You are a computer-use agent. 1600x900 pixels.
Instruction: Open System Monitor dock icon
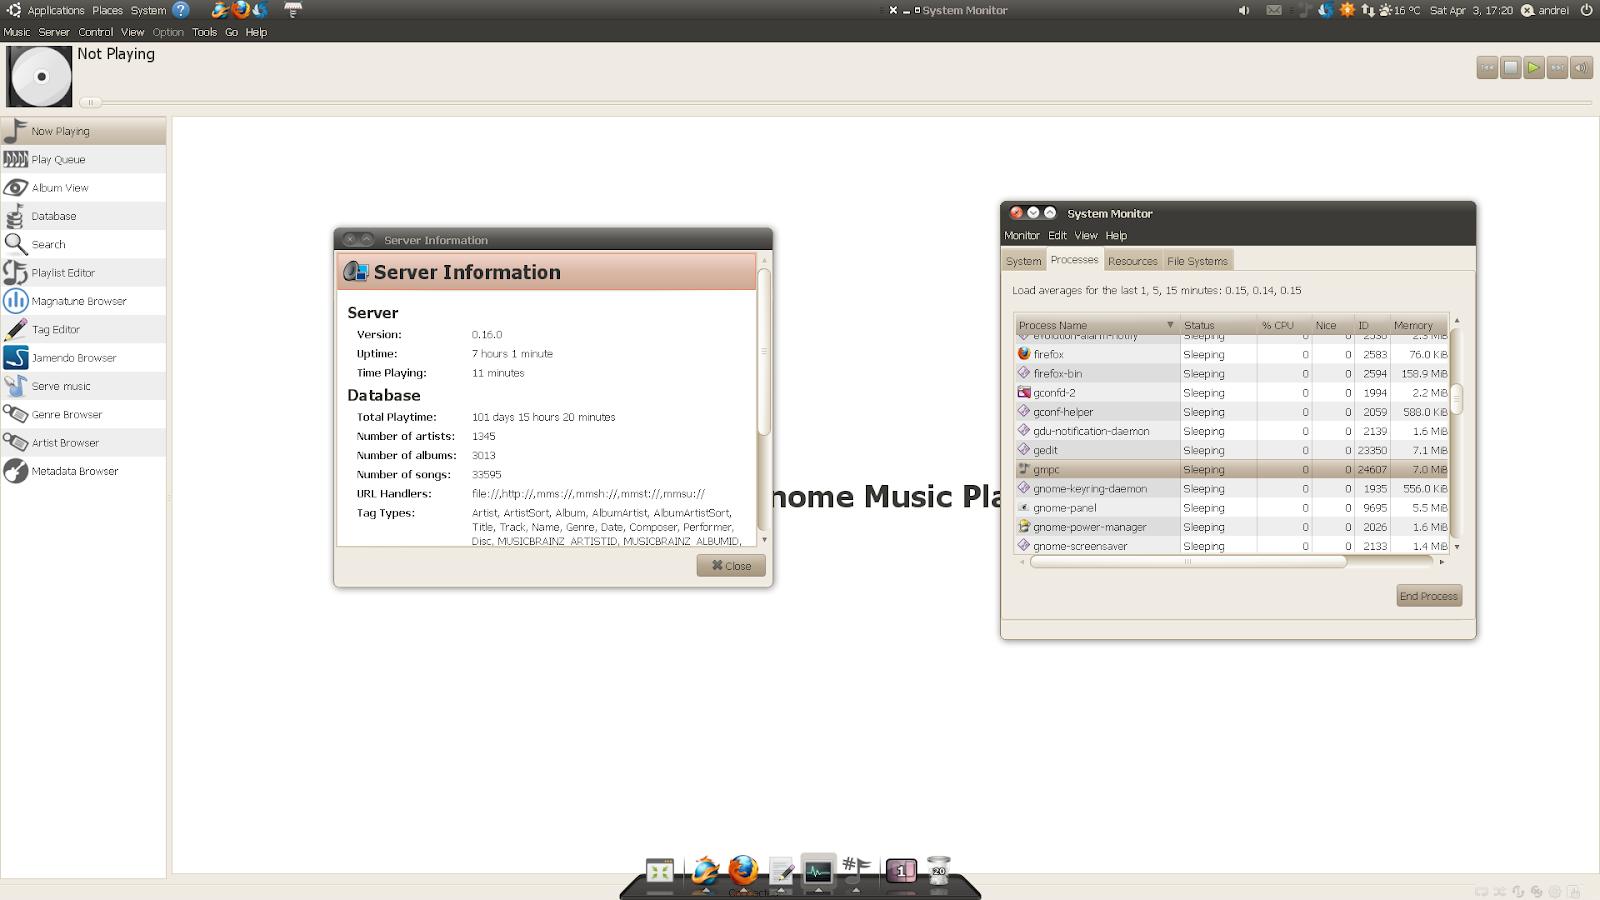click(x=818, y=873)
